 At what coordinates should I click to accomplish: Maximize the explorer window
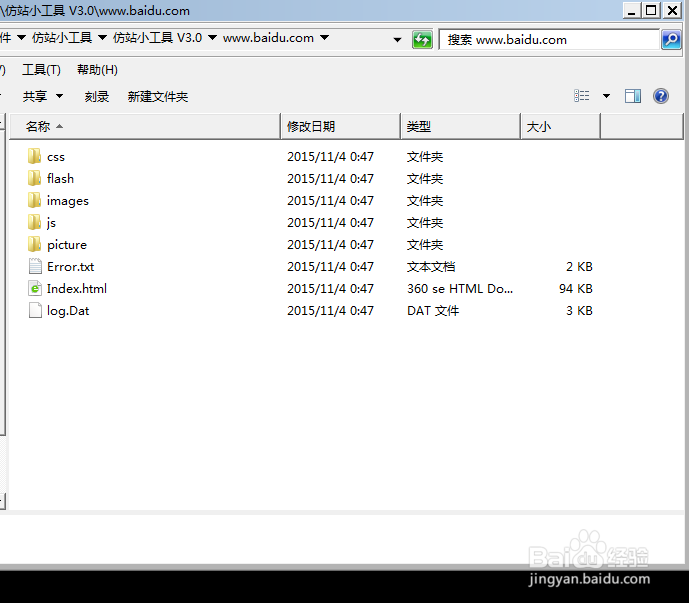point(651,10)
